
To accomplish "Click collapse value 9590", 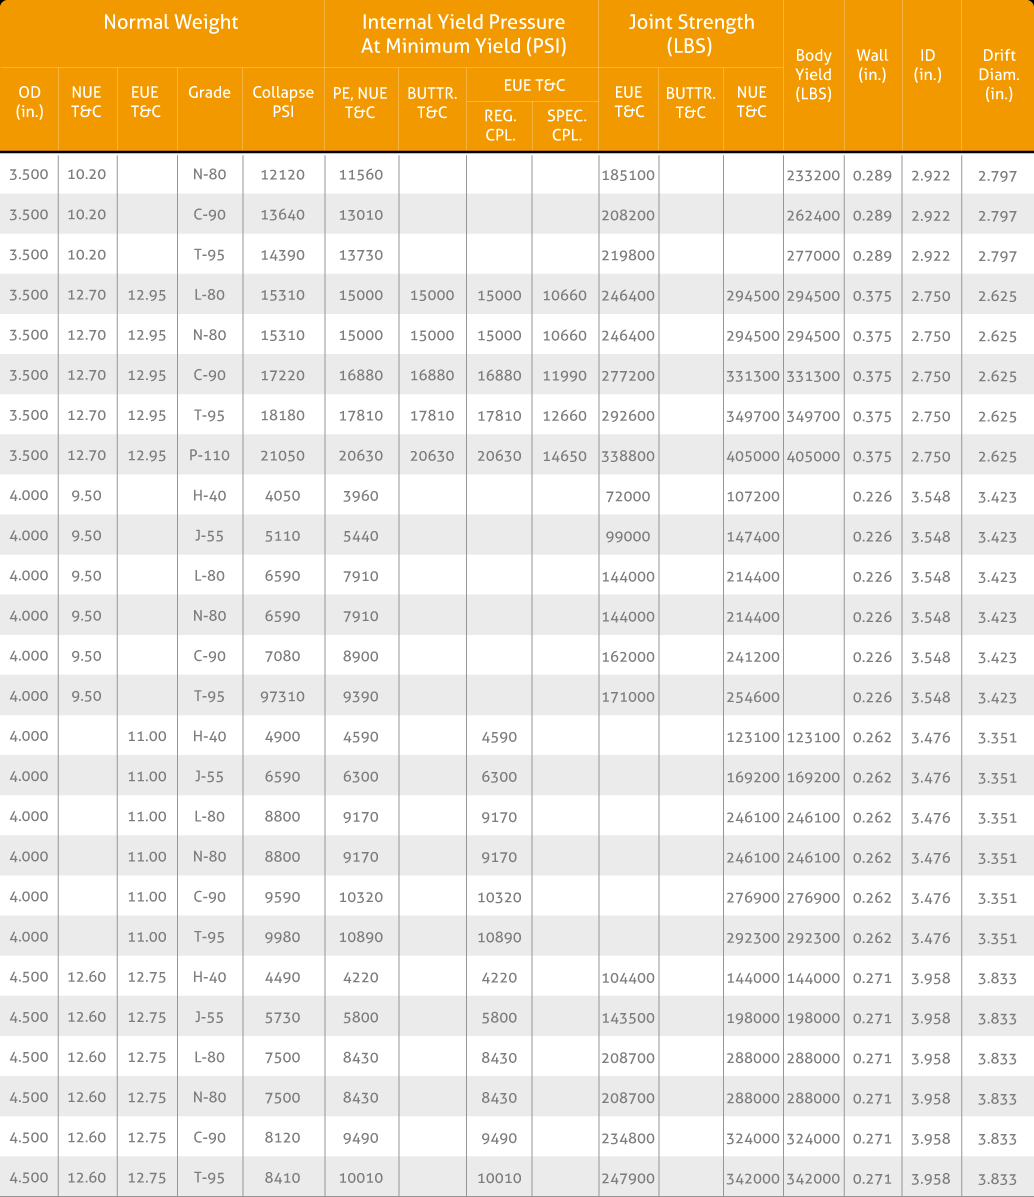I will coord(283,898).
